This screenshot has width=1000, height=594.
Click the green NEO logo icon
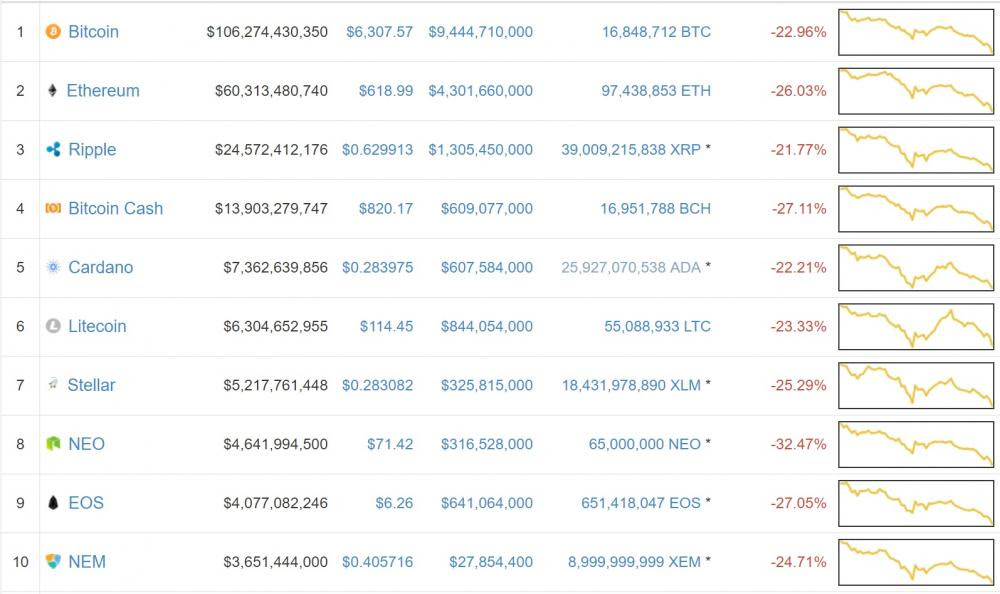coord(53,444)
